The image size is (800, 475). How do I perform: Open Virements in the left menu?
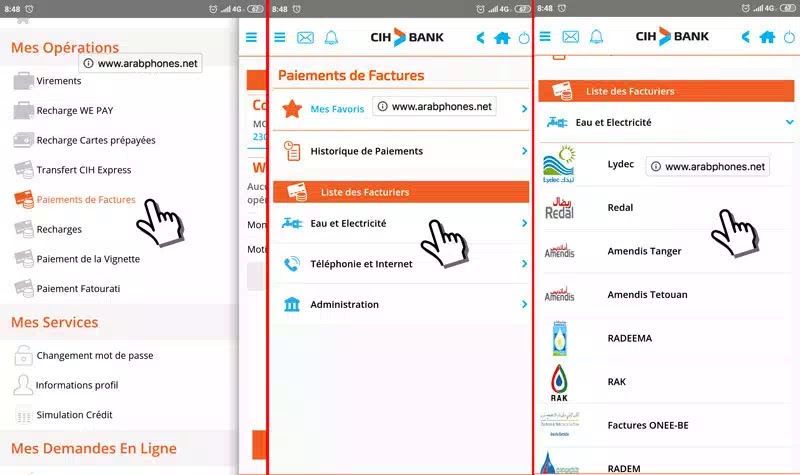coord(59,81)
